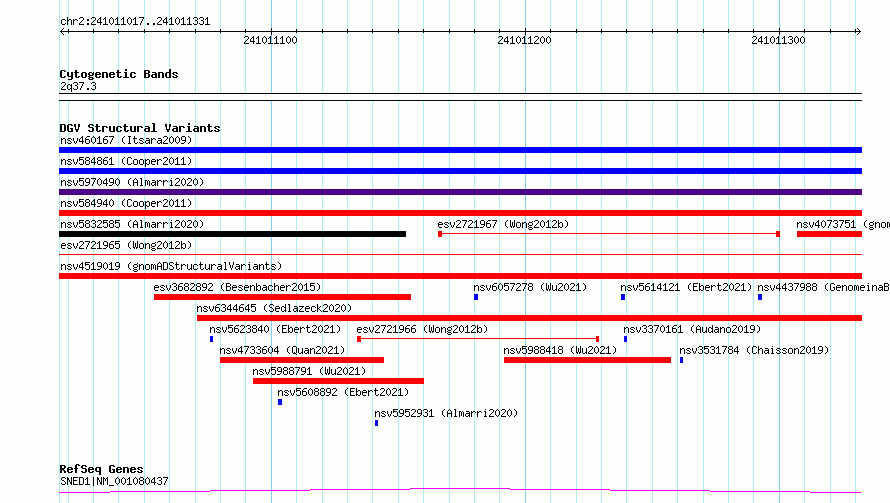
Task: Open nsv3531784 (Chaisson2019) label
Action: pos(754,350)
